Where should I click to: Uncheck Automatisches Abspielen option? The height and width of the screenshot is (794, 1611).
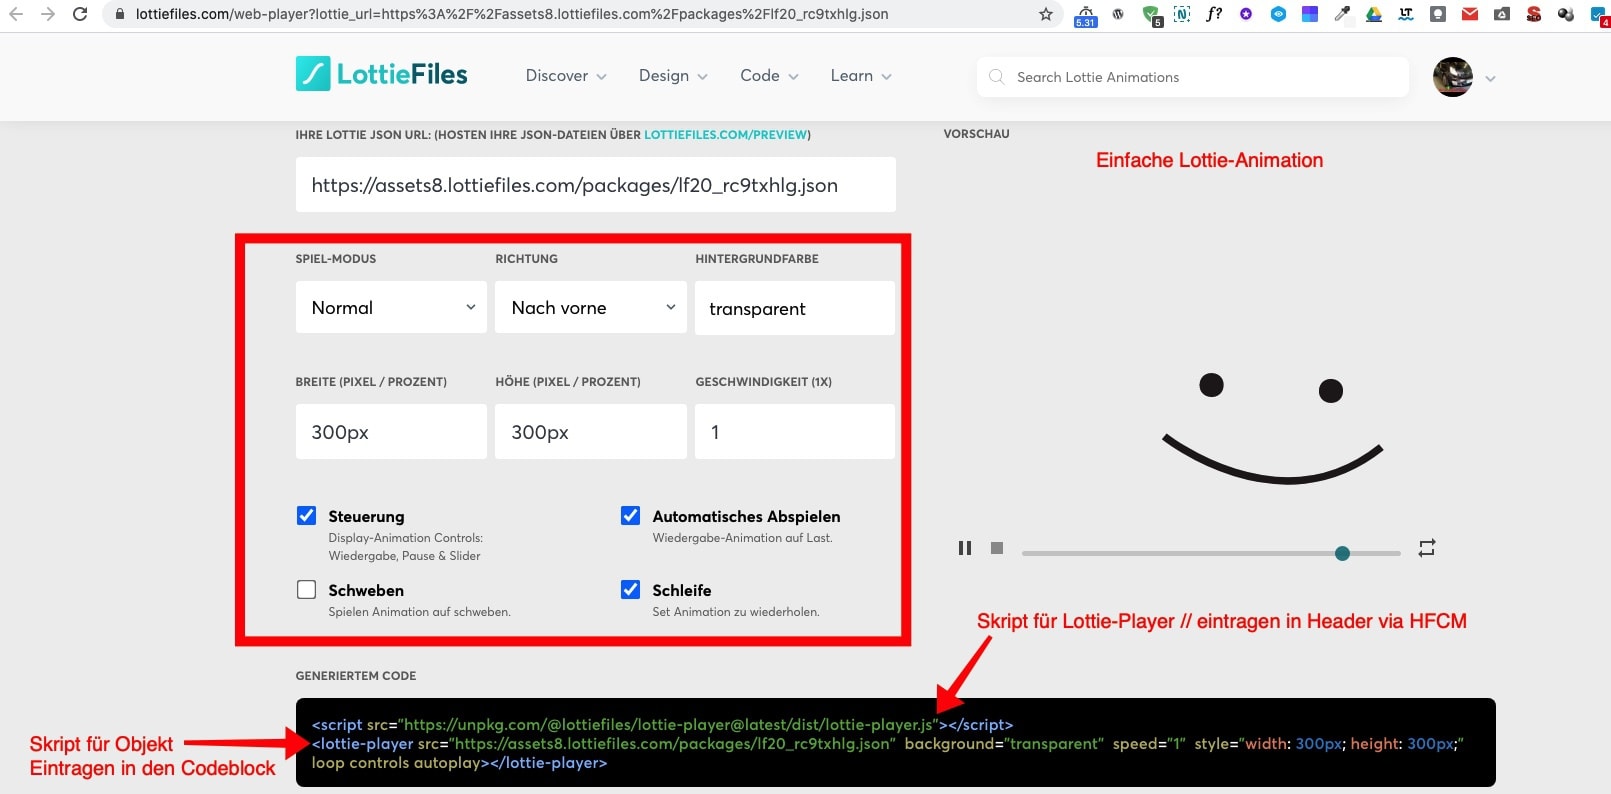click(x=630, y=516)
